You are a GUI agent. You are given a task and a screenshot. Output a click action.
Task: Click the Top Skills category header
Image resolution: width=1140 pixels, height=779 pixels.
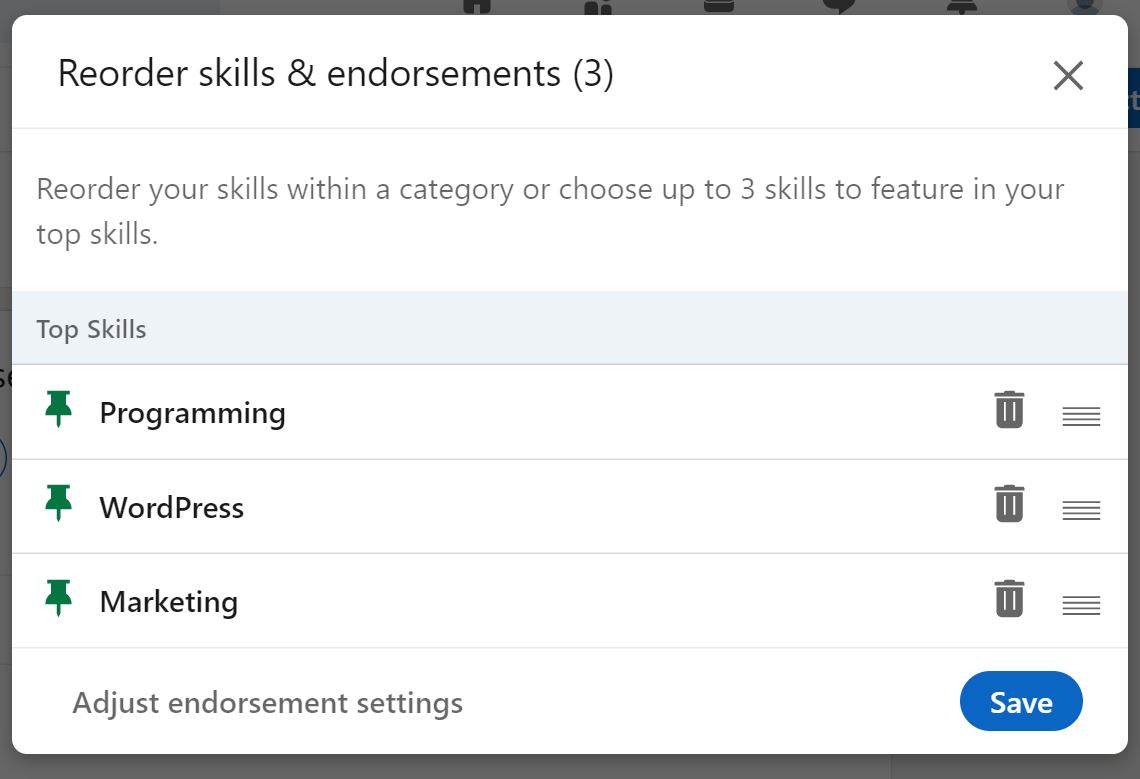point(91,329)
